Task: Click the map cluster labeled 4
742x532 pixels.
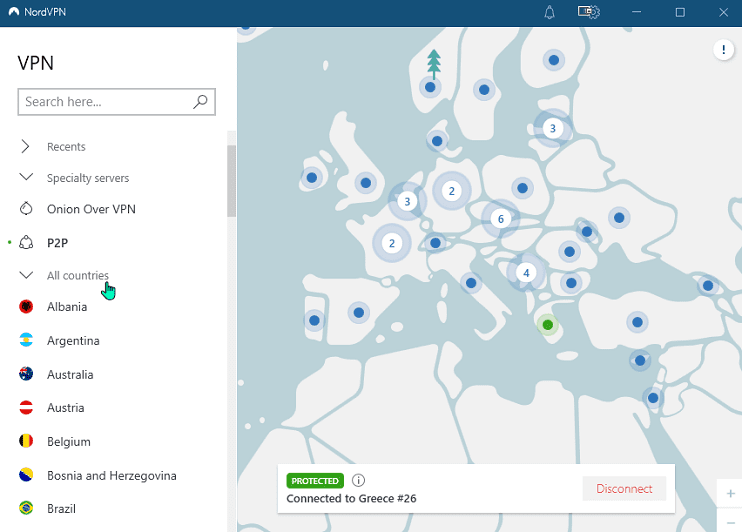Action: 526,273
